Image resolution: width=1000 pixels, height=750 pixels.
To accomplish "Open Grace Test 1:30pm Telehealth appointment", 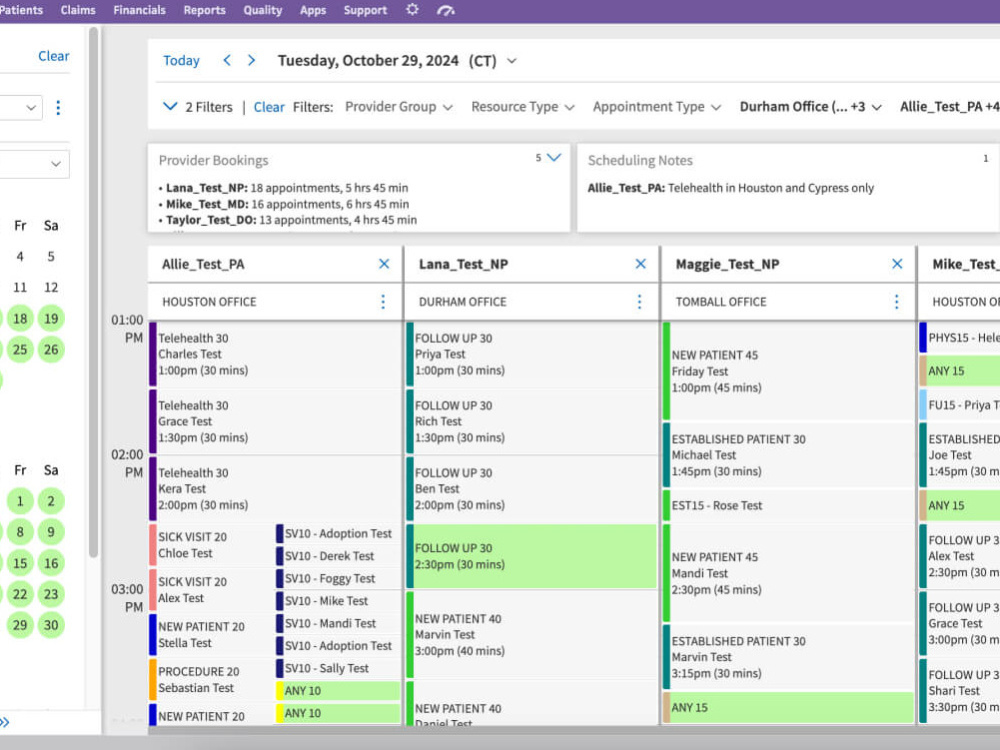I will [275, 421].
